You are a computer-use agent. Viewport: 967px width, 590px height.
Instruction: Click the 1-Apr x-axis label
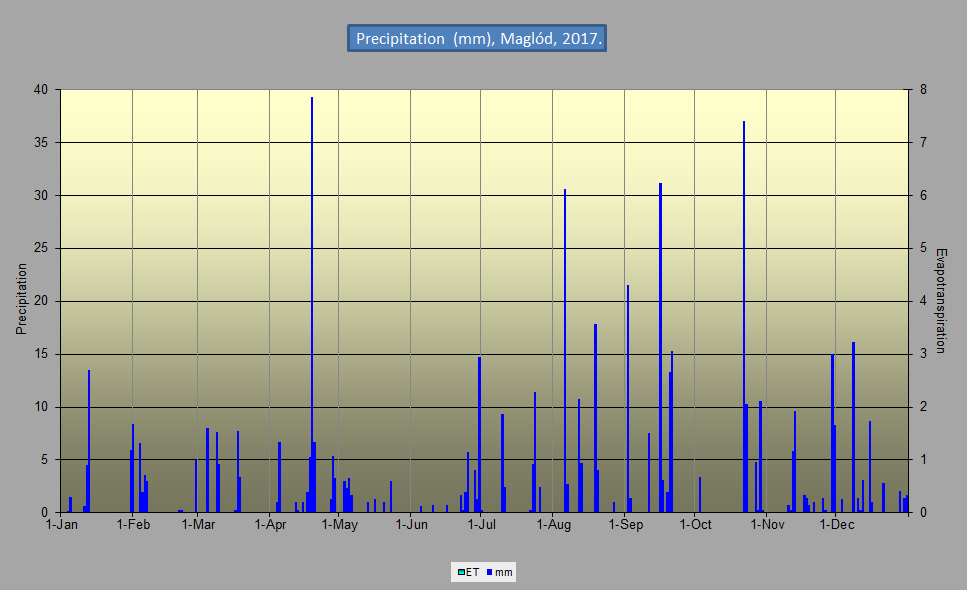coord(271,525)
